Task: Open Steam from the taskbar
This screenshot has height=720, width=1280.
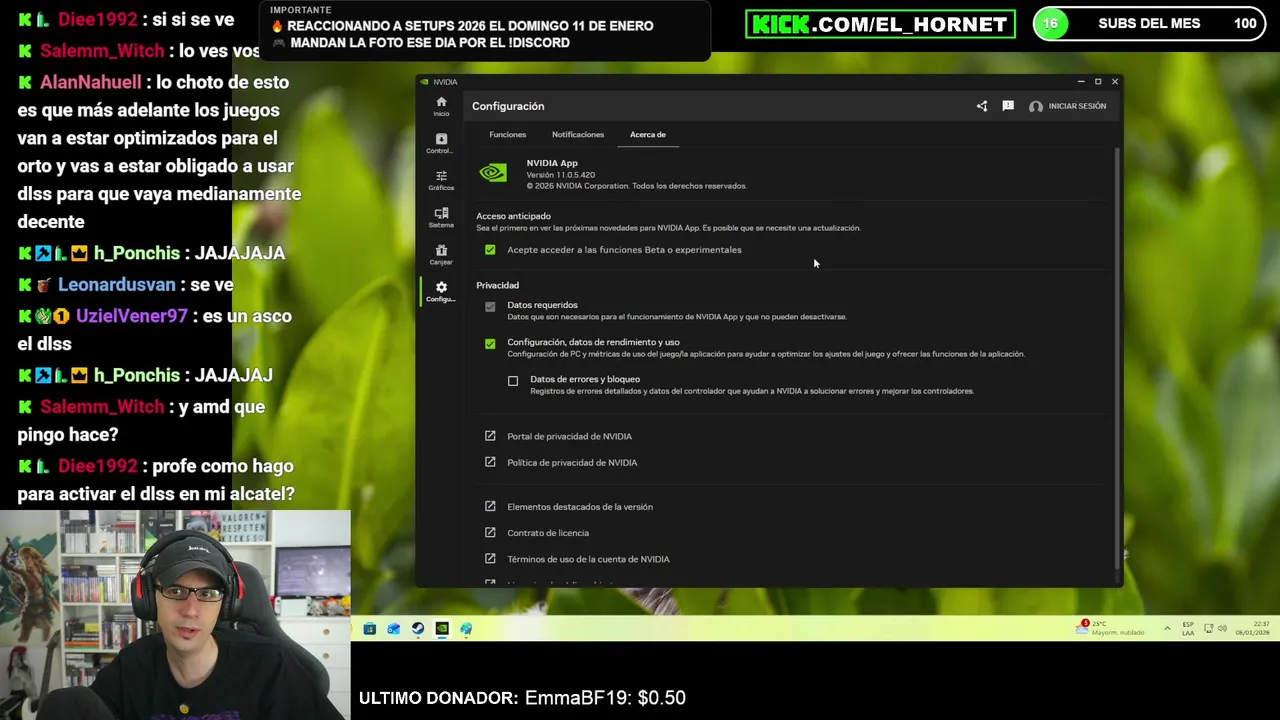Action: (x=418, y=629)
